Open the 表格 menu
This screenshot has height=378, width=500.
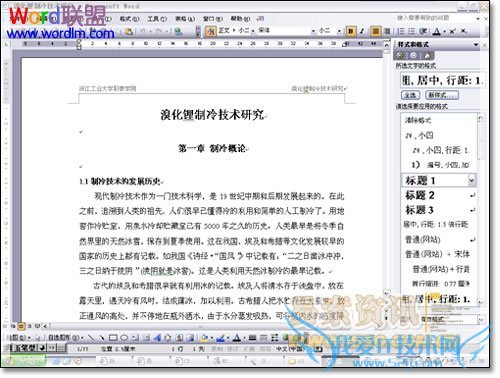(x=185, y=19)
